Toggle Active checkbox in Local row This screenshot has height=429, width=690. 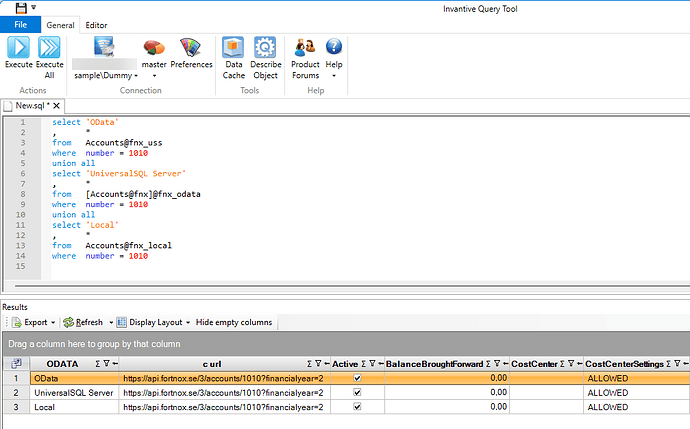click(357, 407)
